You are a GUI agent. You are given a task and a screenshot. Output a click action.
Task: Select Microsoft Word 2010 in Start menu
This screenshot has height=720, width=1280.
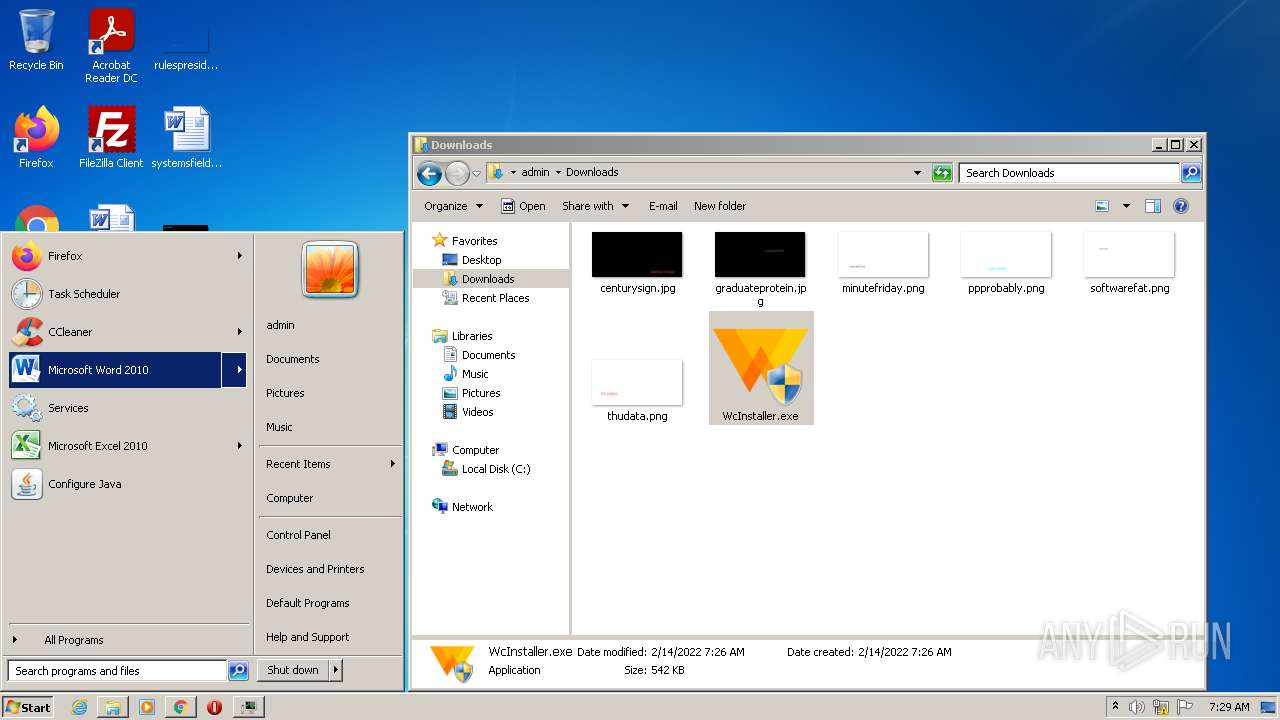pyautogui.click(x=116, y=370)
